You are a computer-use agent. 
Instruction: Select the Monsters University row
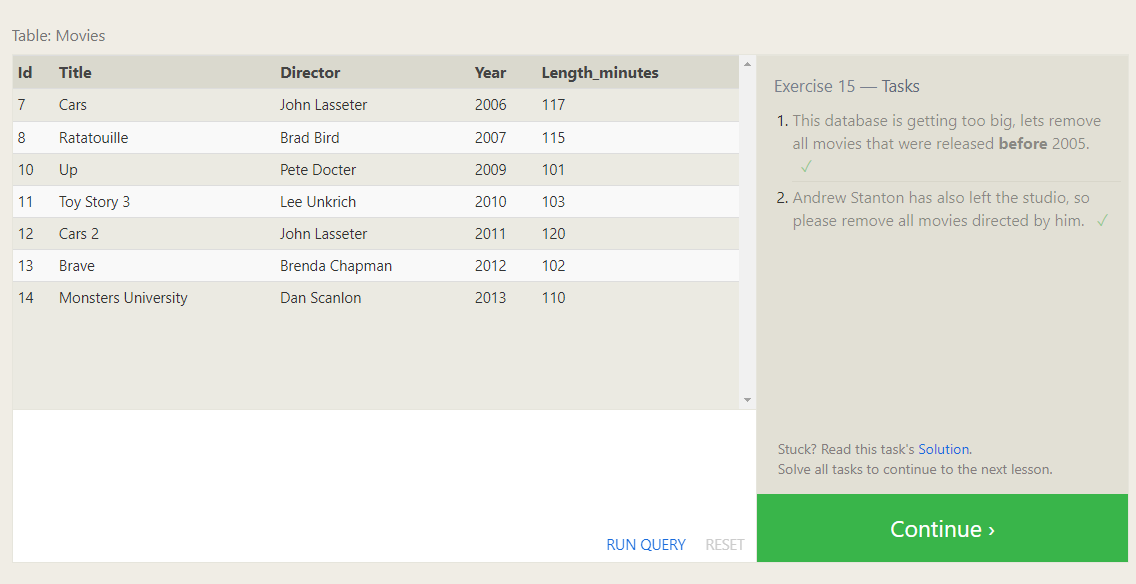375,298
